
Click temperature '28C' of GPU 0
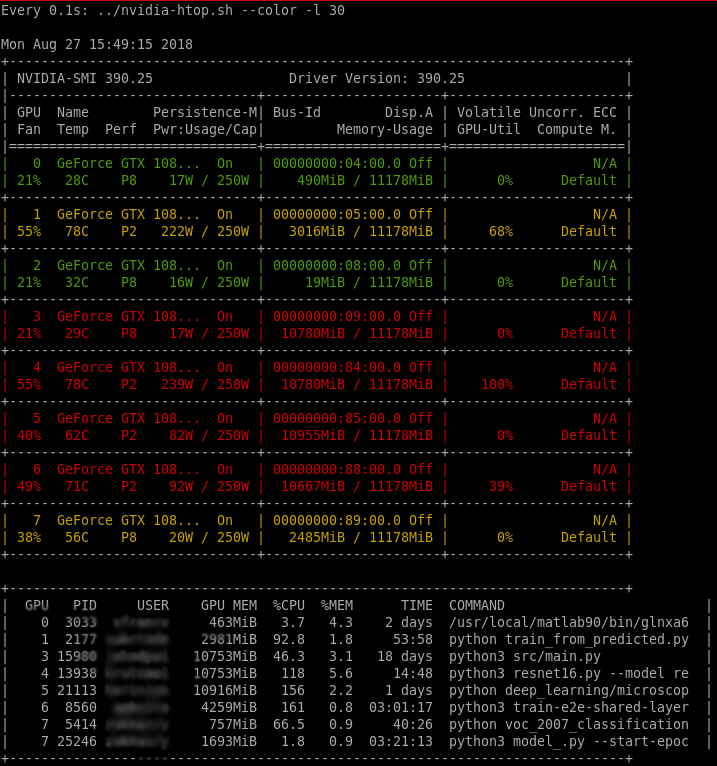(x=77, y=180)
